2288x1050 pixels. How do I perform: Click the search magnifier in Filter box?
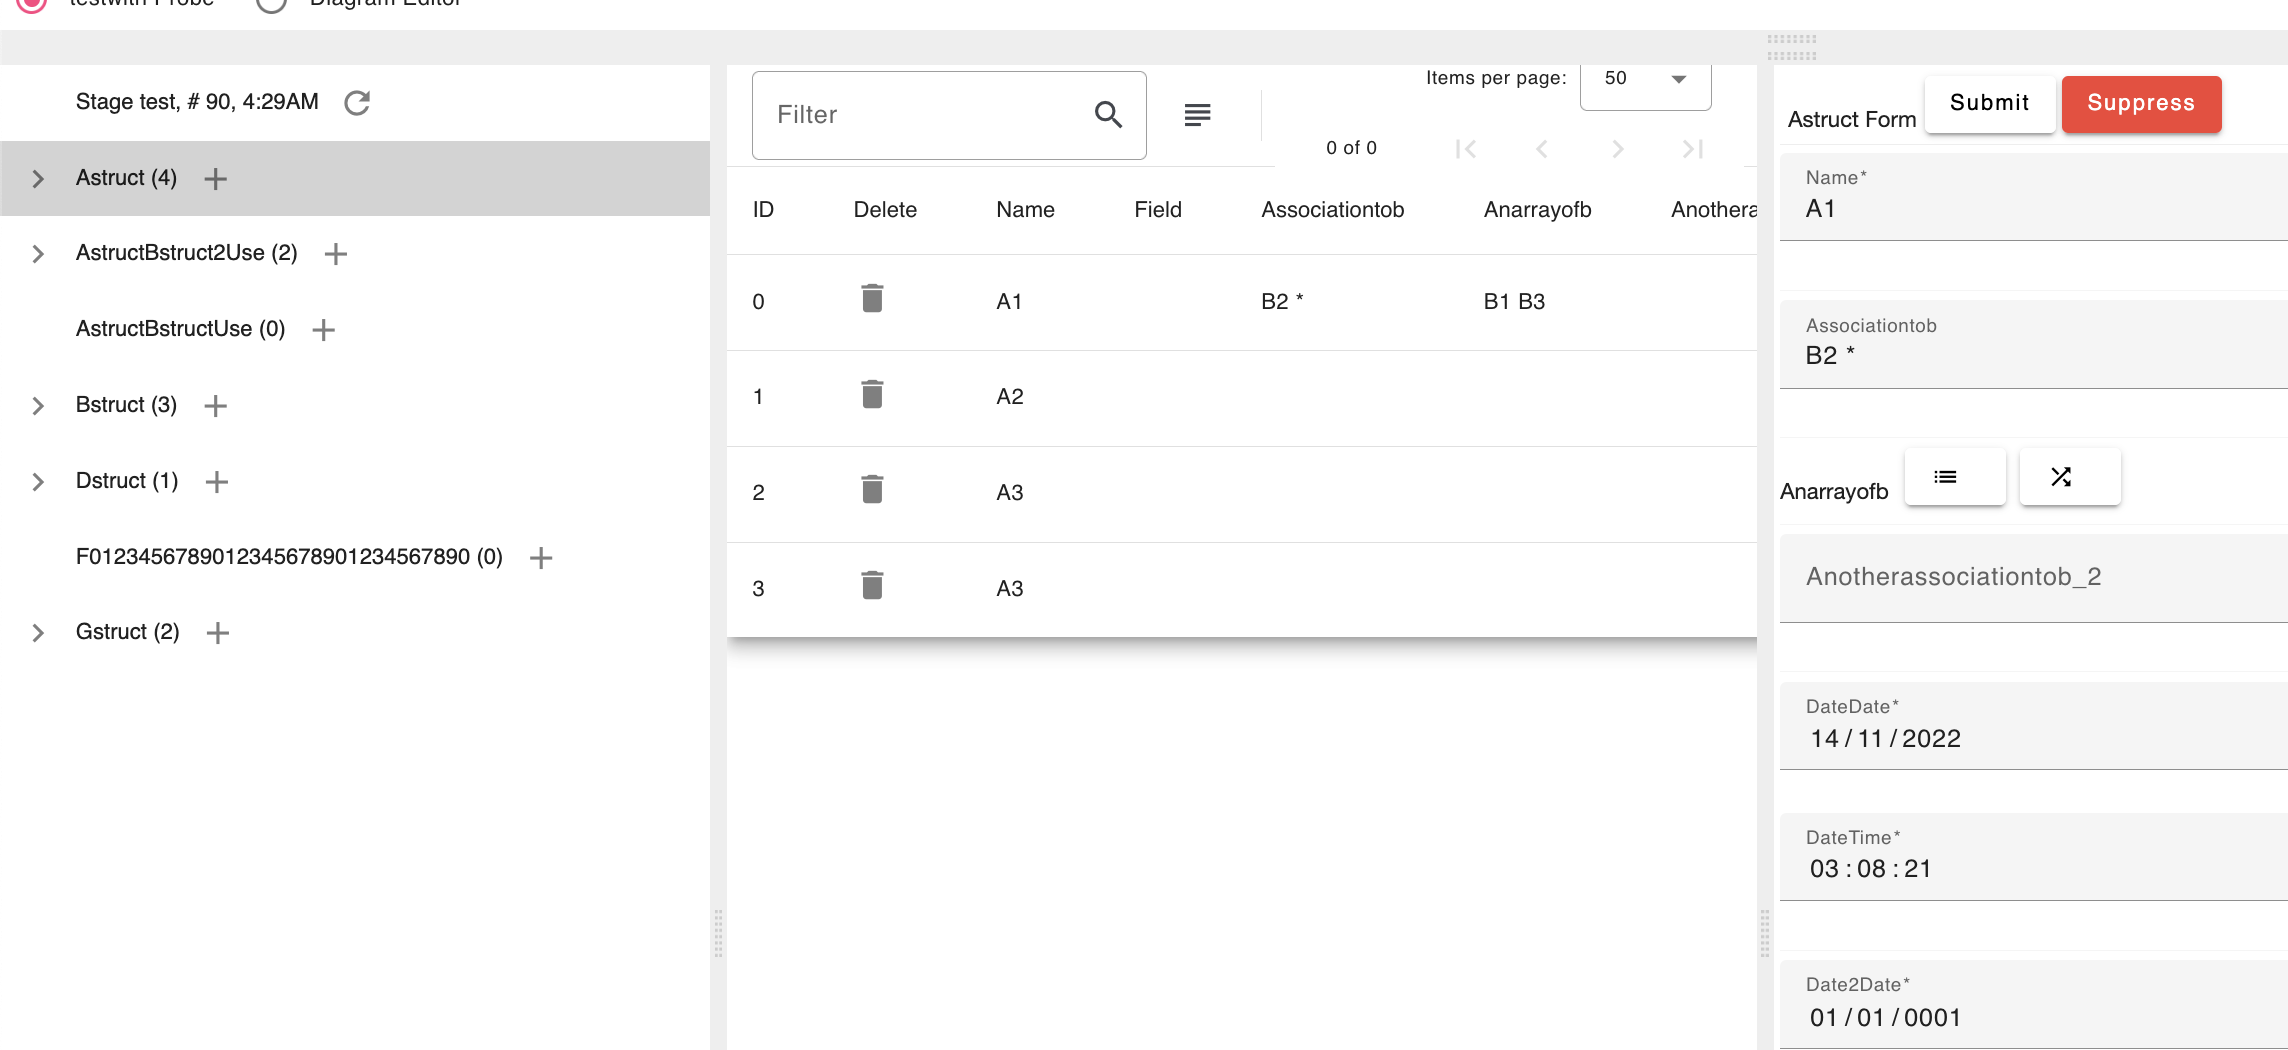tap(1108, 115)
